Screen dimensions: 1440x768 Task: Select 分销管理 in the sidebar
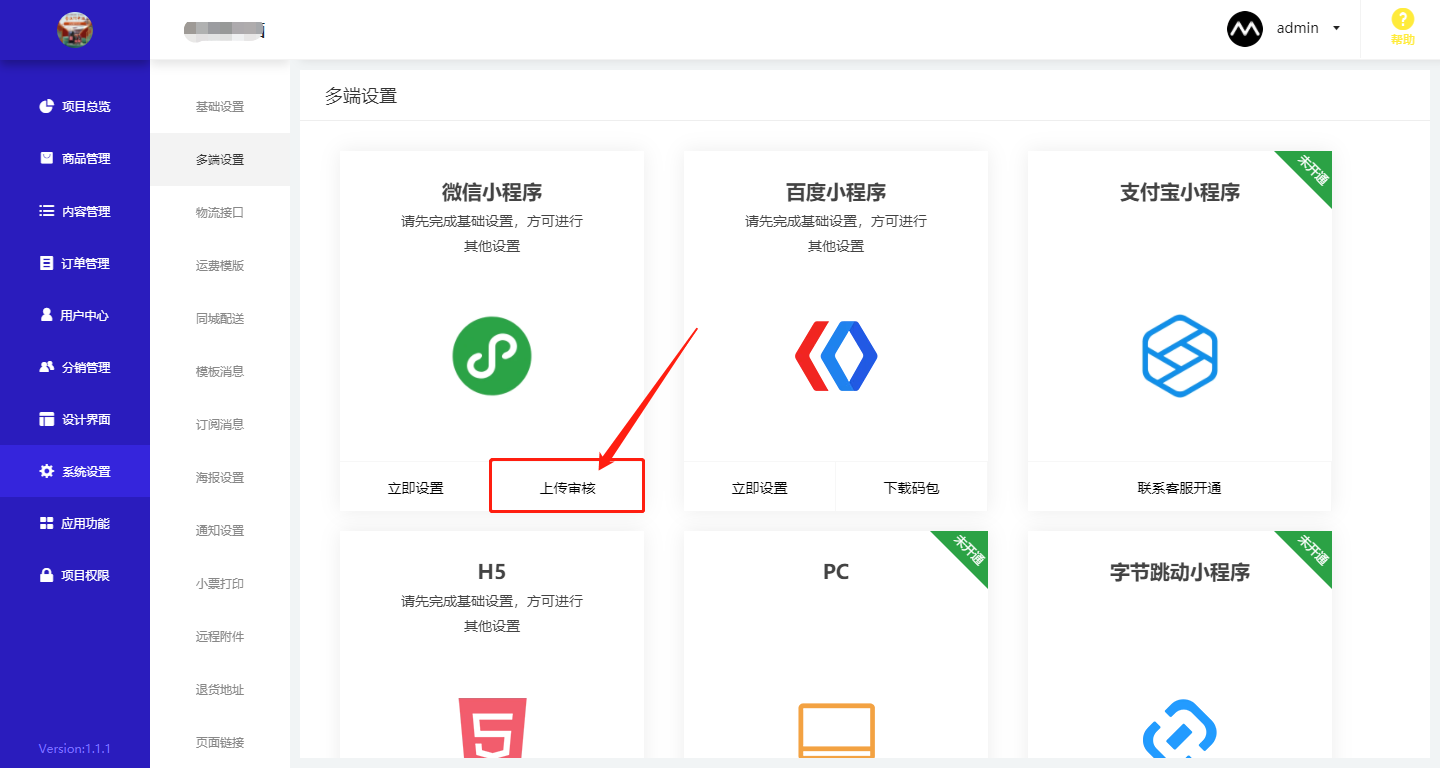(x=75, y=367)
